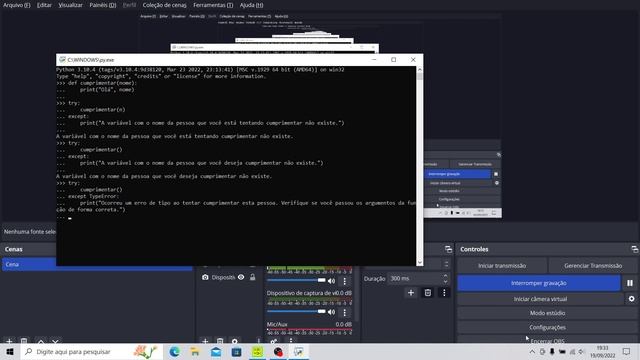Click Windows taskbar search box
This screenshot has height=360, width=640.
(91, 351)
